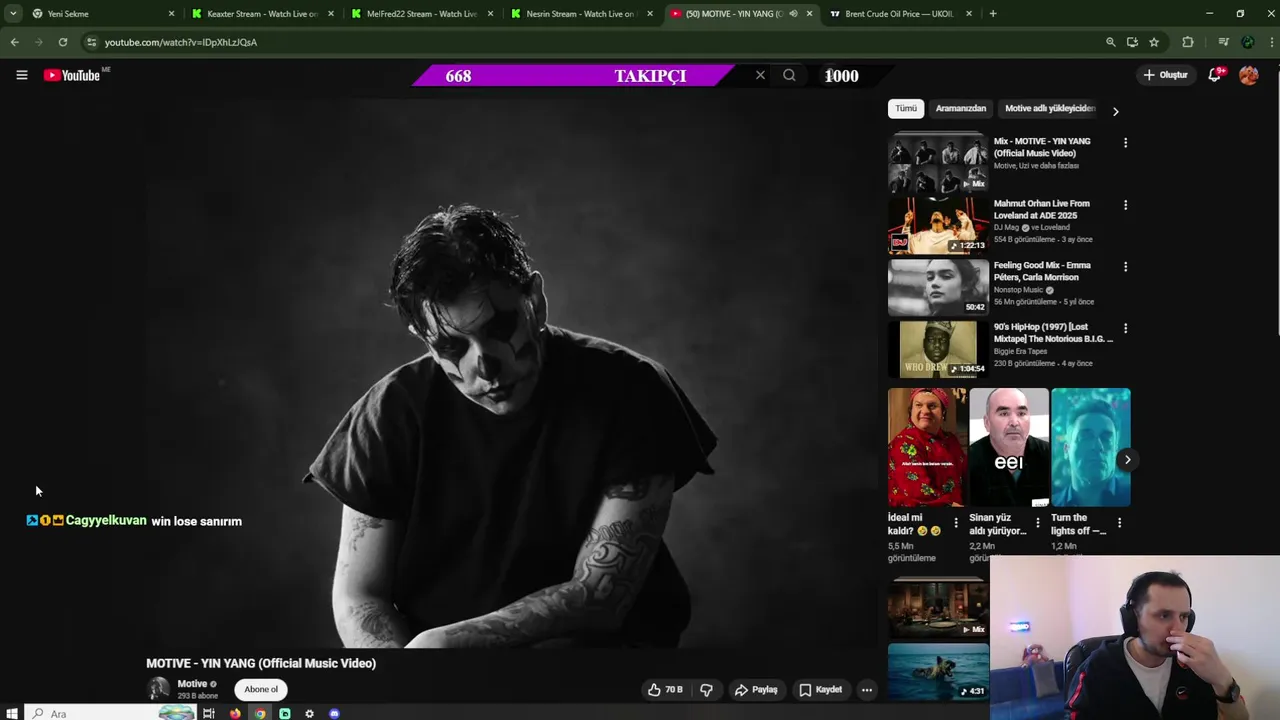Viewport: 1280px width, 720px height.
Task: Open the YouTube hamburger guide menu
Action: tap(21, 75)
